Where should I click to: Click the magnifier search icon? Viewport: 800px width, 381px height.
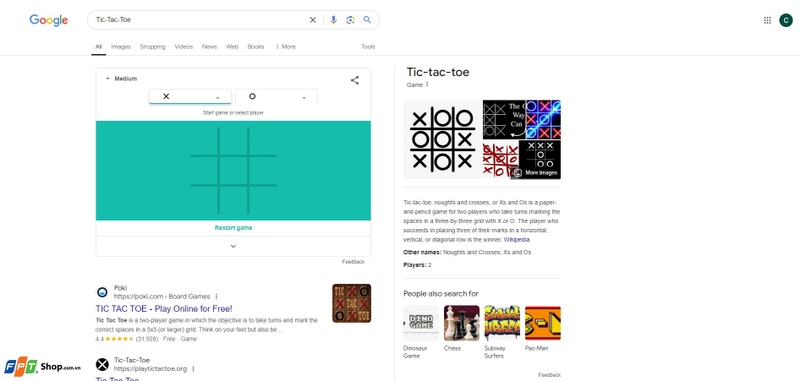coord(367,20)
